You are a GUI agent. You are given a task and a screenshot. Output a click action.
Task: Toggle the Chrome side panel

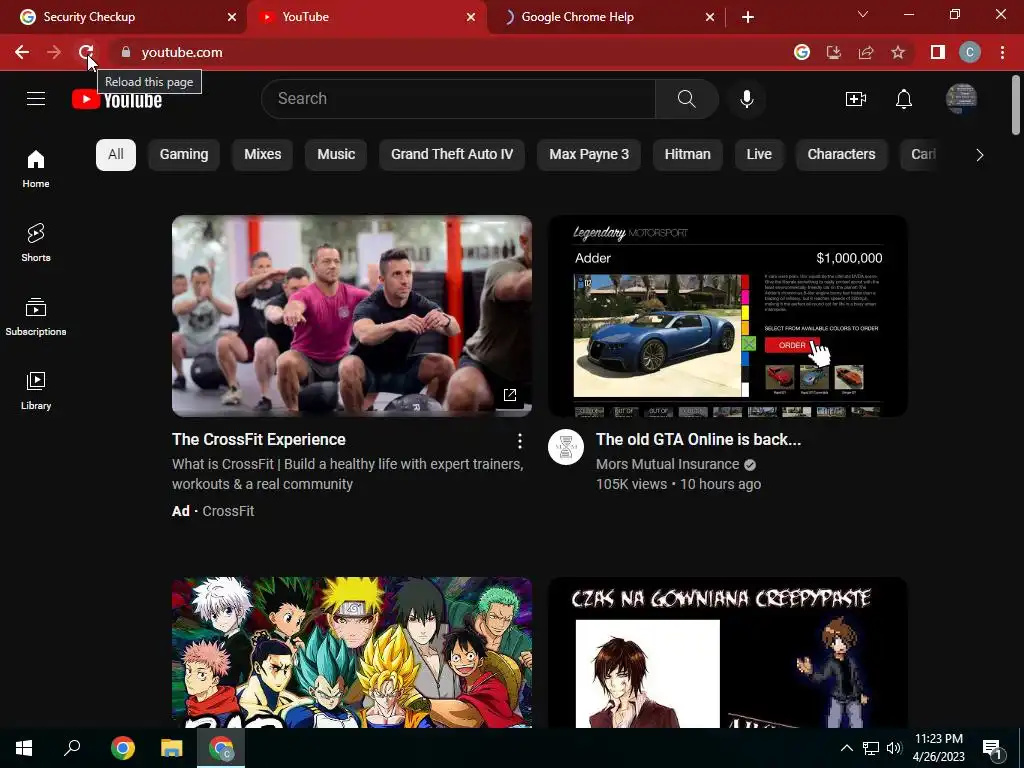point(938,52)
